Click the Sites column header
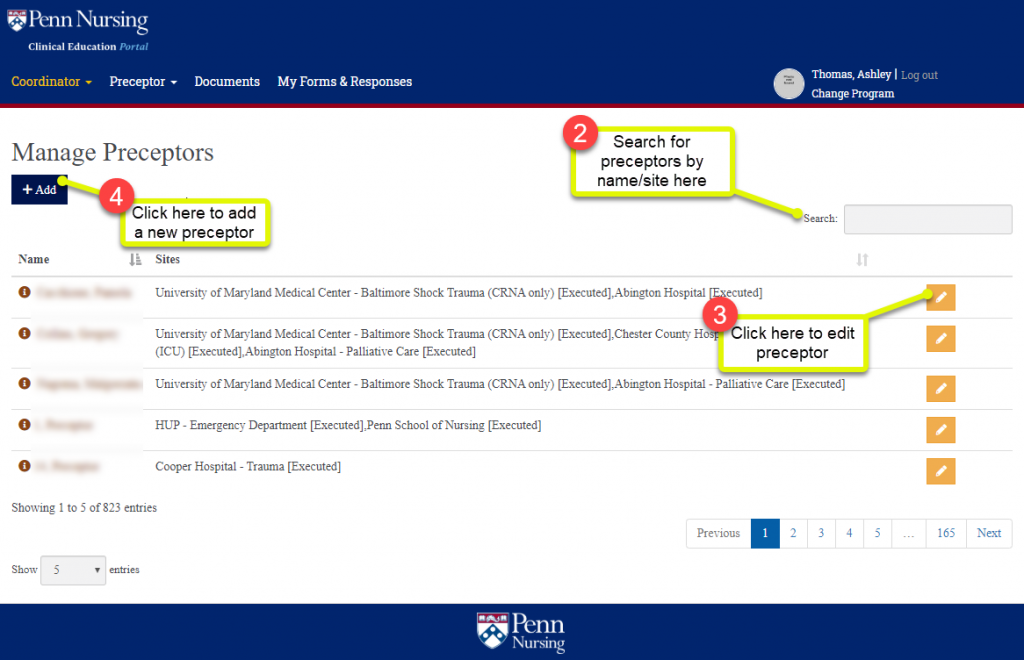 [167, 259]
